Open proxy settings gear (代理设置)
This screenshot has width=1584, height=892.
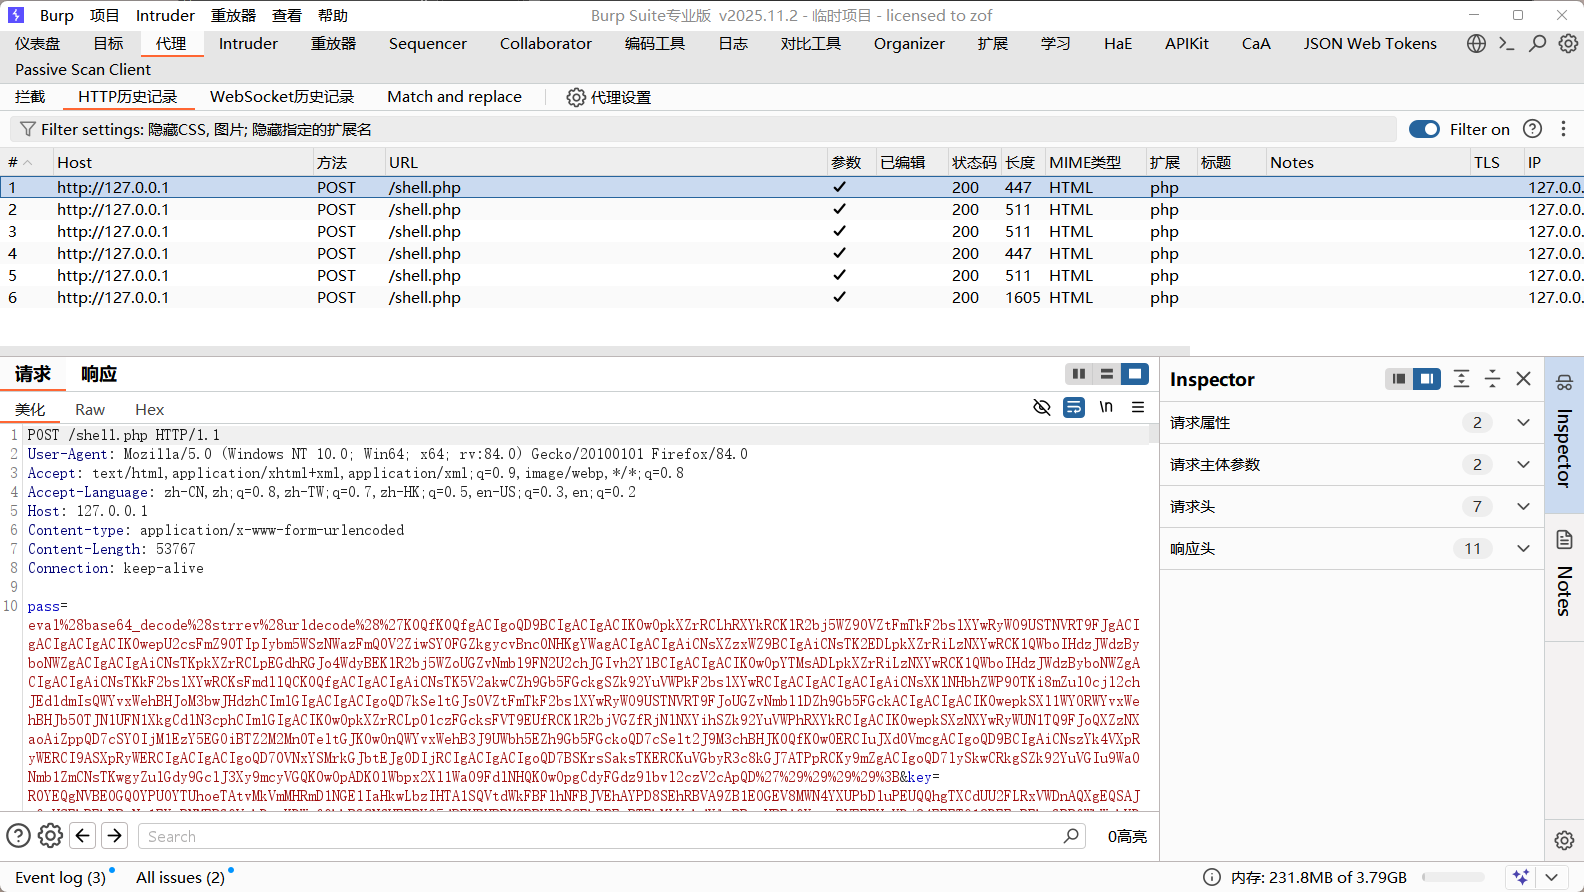click(576, 97)
